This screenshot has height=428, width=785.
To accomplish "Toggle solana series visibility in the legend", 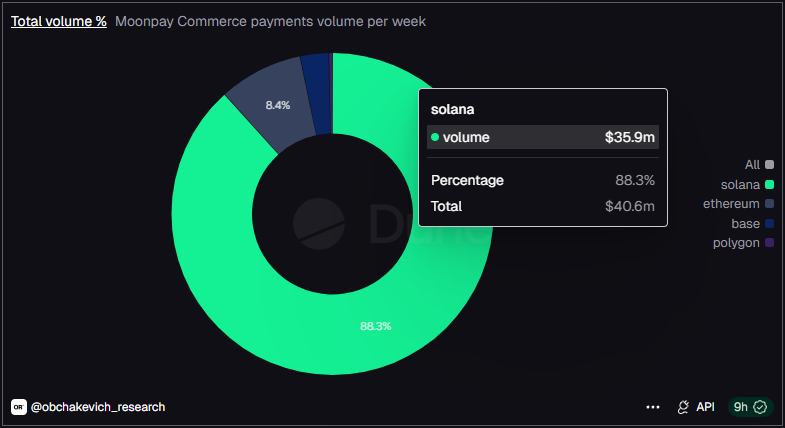I will coord(740,184).
